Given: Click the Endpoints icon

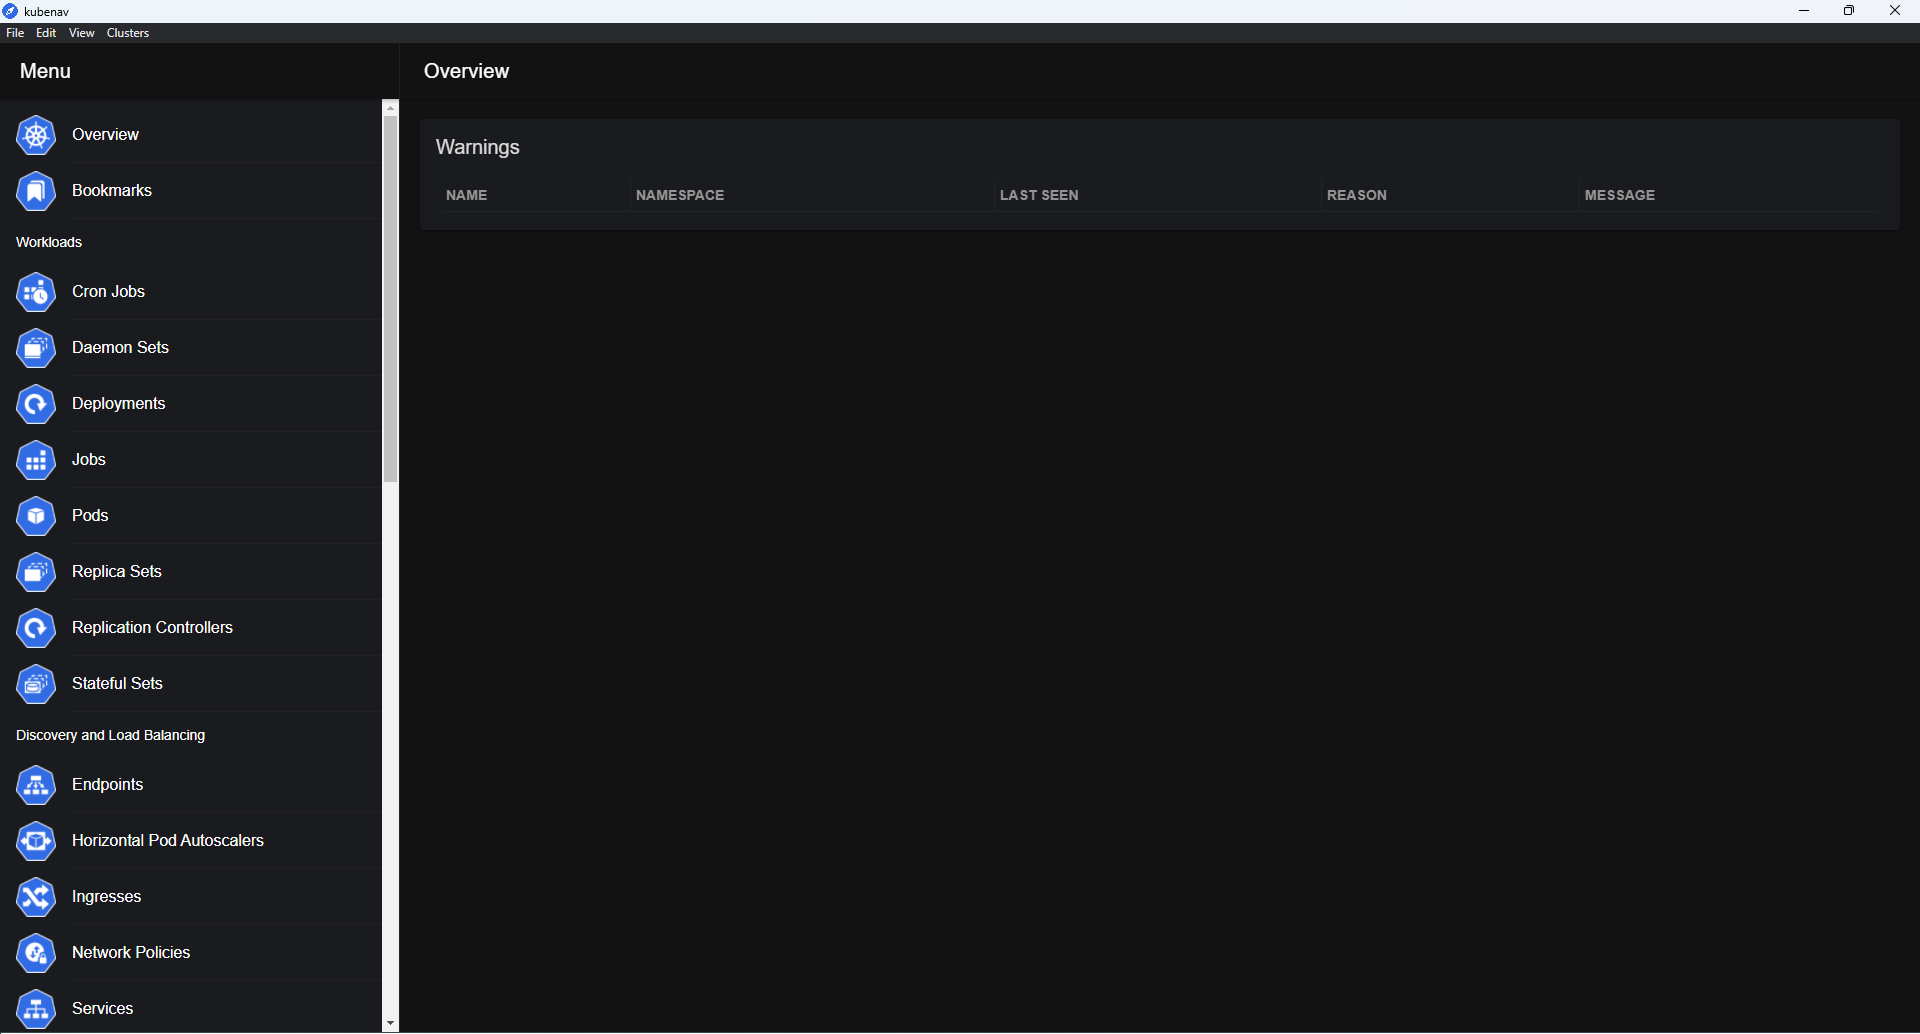Looking at the screenshot, I should coord(36,785).
